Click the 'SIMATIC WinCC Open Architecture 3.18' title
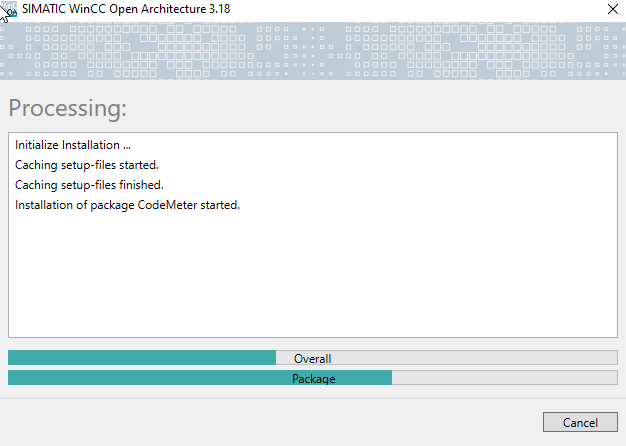626x446 pixels. (126, 9)
